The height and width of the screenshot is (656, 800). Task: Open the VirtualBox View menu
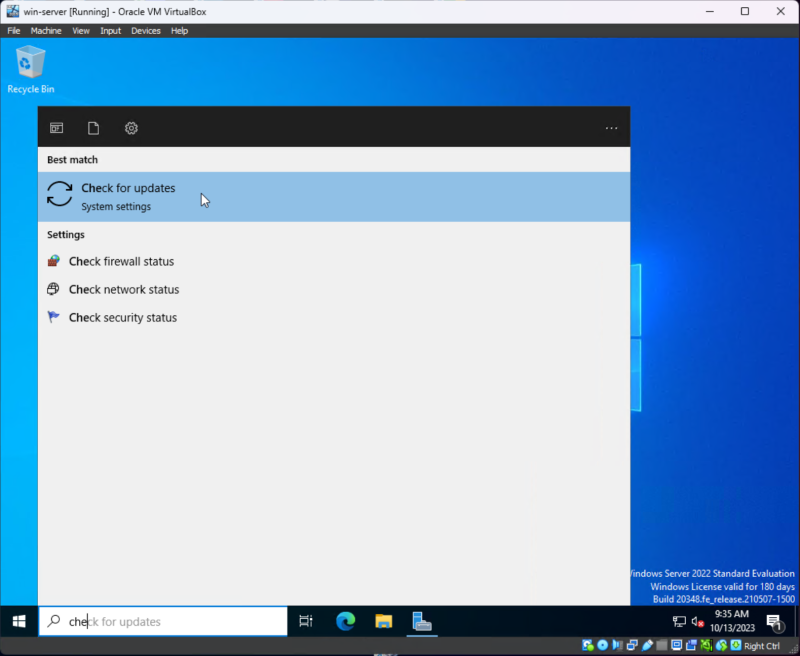(81, 31)
